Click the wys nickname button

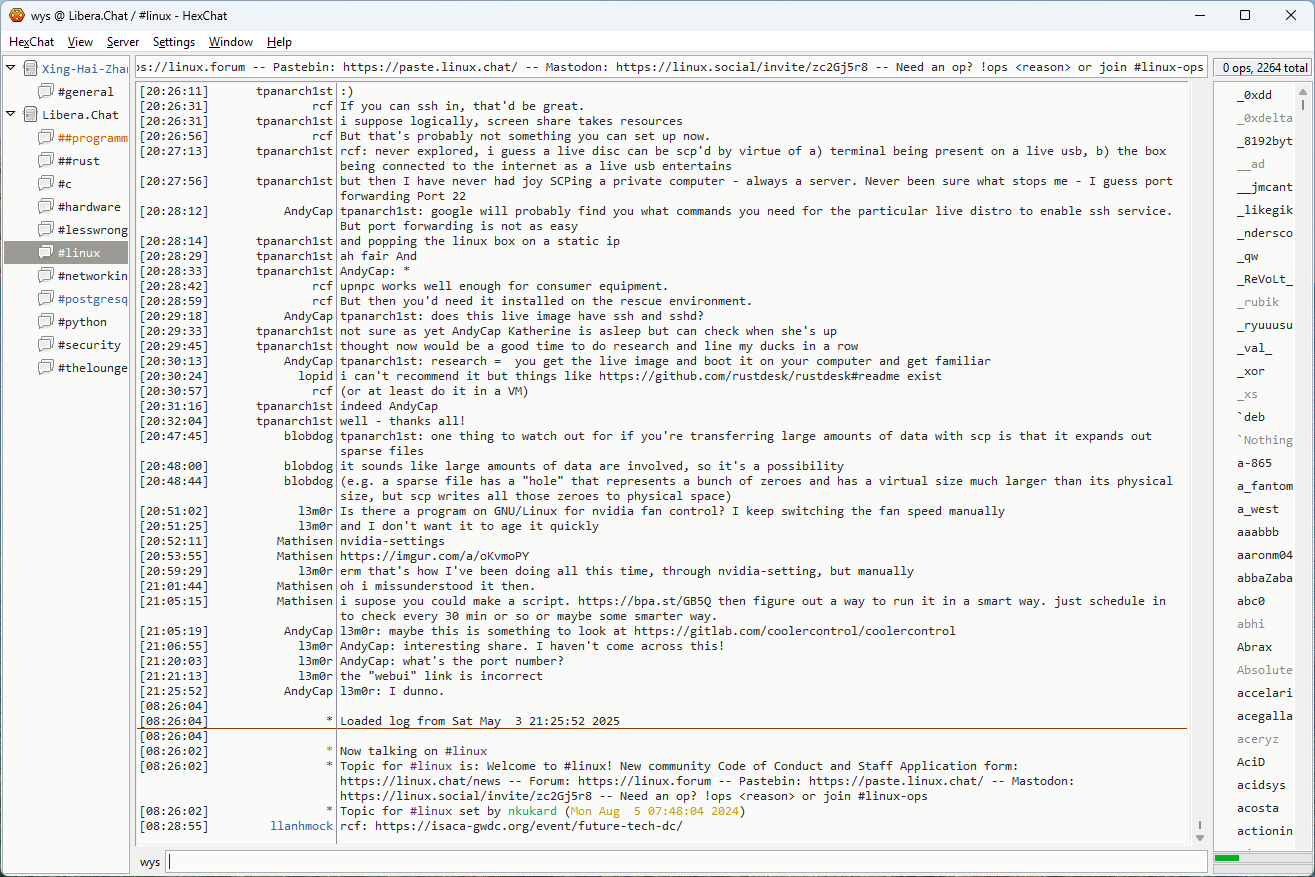point(150,862)
